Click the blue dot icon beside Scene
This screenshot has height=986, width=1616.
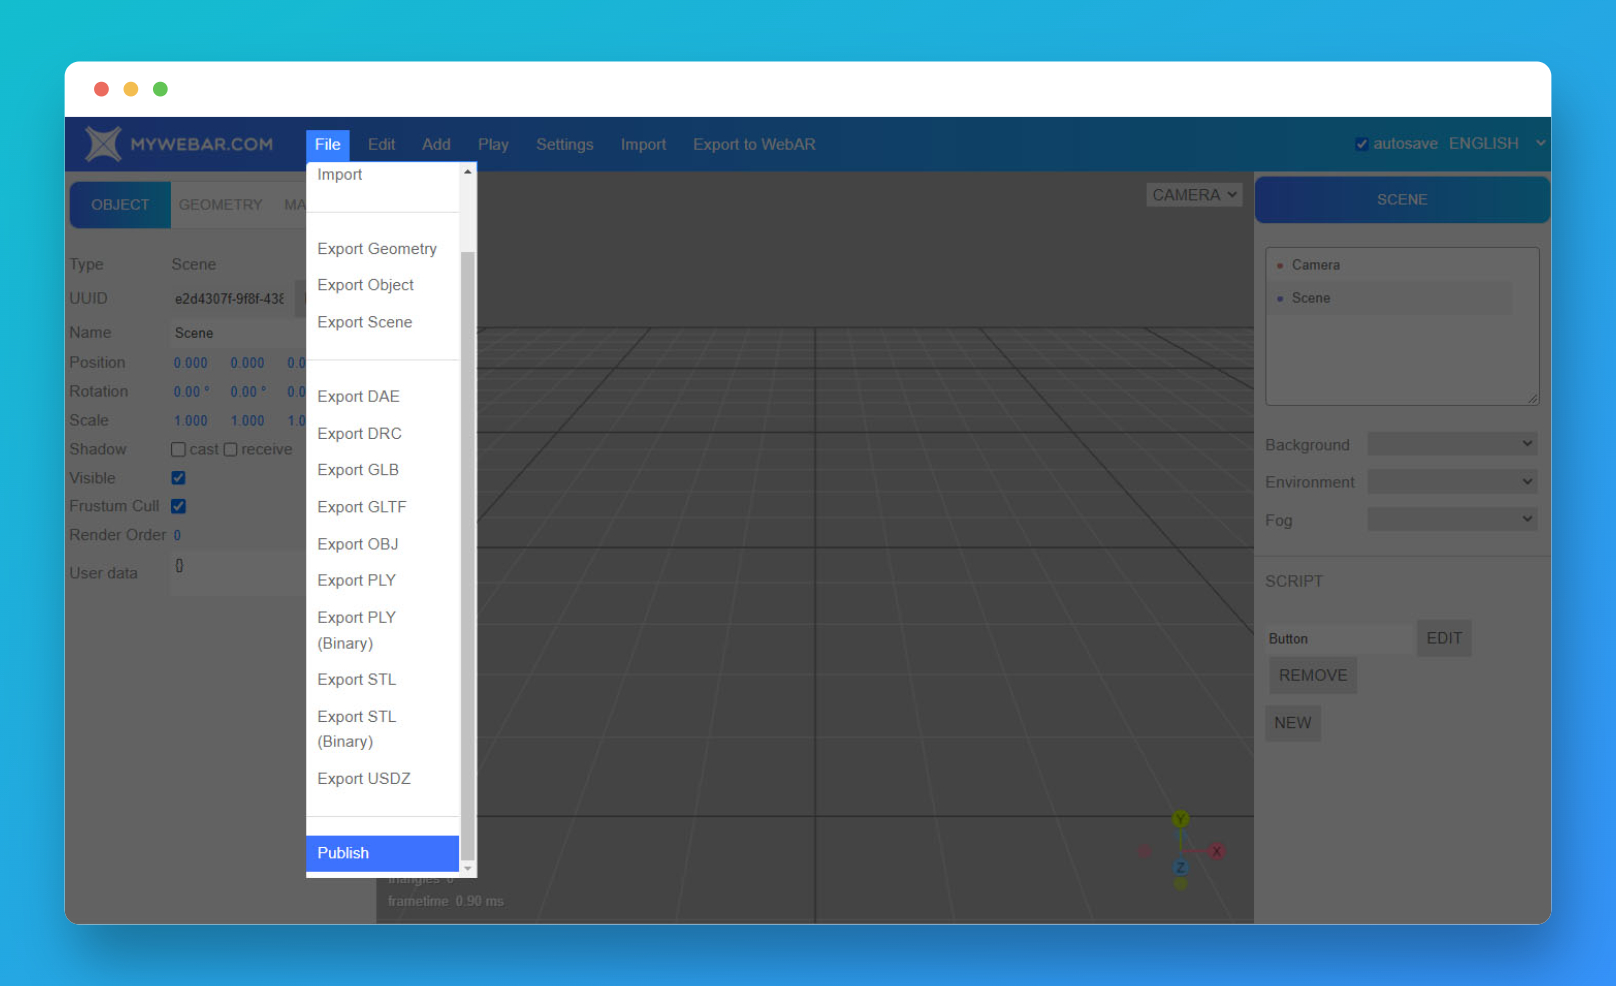(1281, 298)
